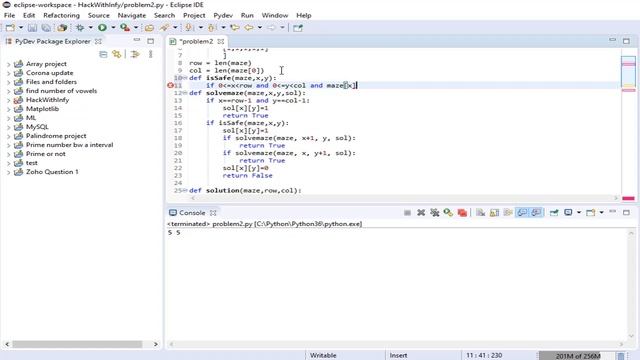Toggle Show Console on error output
The image size is (640, 360).
(536, 213)
